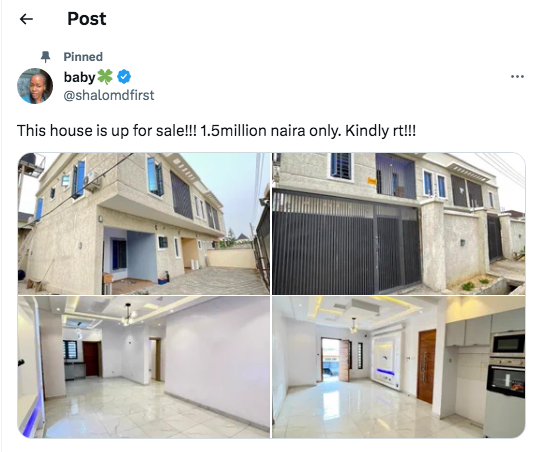This screenshot has height=452, width=534.
Task: Open the empty living room photo
Action: point(144,367)
